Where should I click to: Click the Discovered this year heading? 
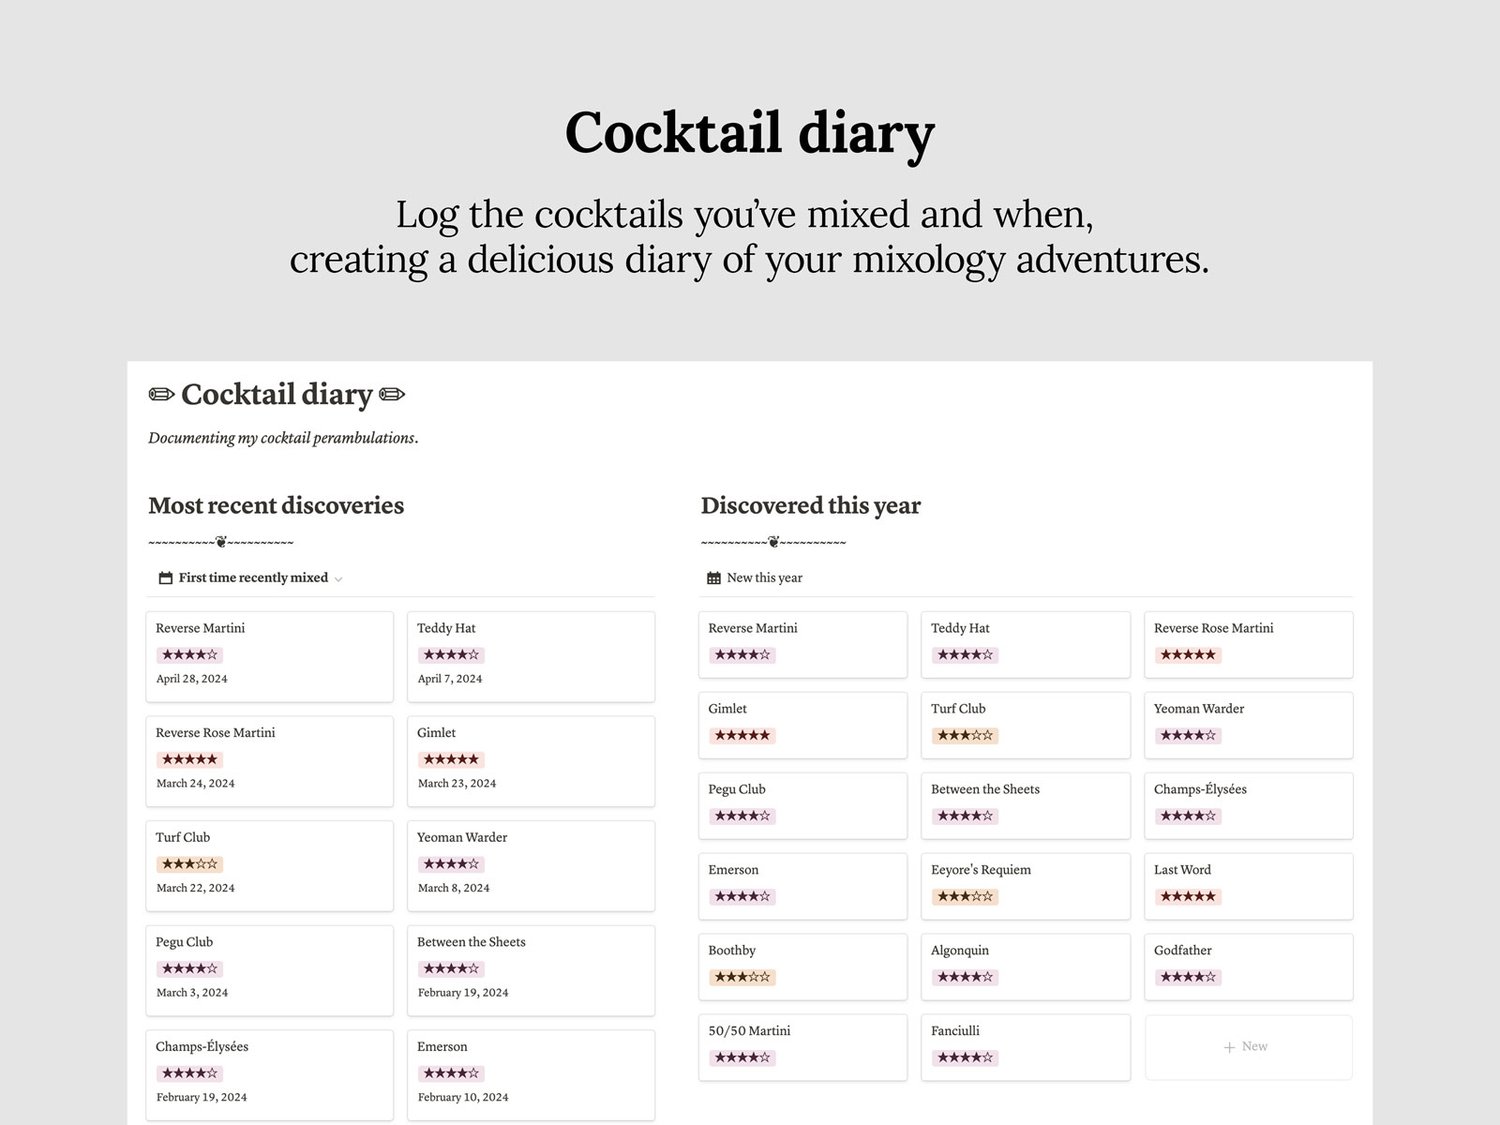(810, 506)
